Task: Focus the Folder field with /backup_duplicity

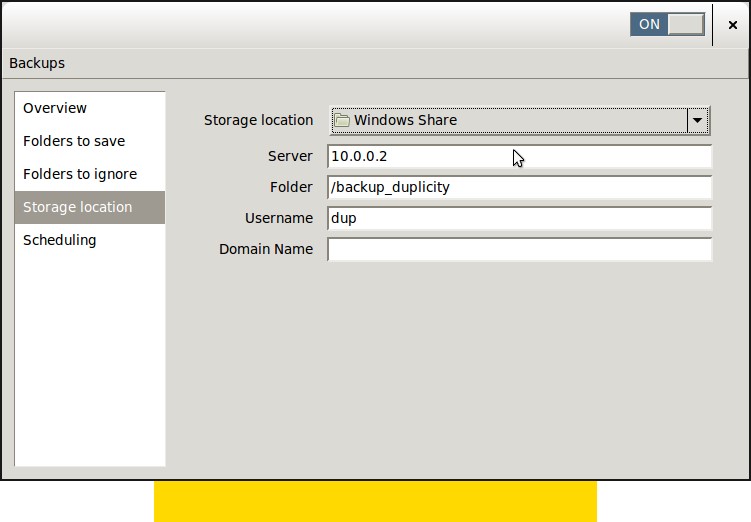Action: click(519, 188)
